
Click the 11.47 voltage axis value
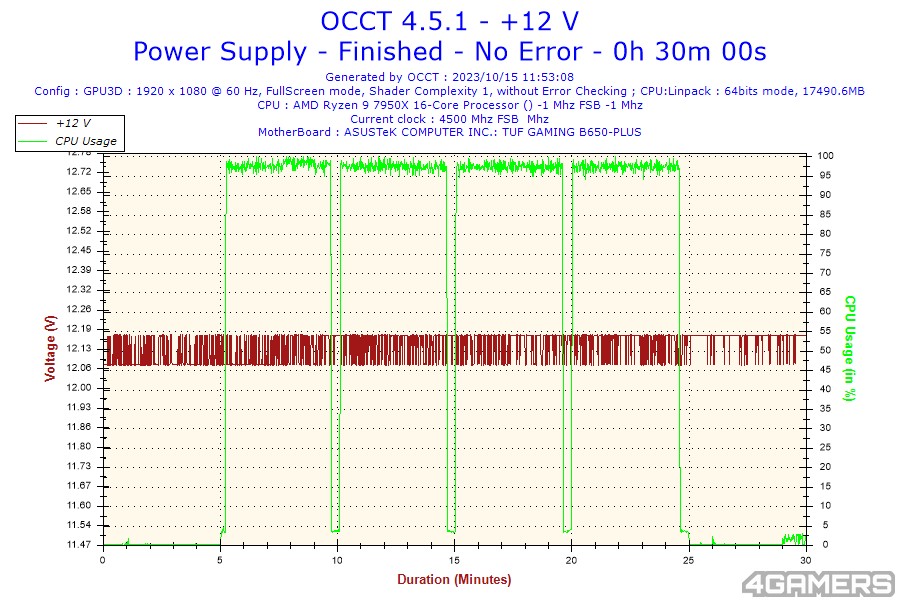79,544
